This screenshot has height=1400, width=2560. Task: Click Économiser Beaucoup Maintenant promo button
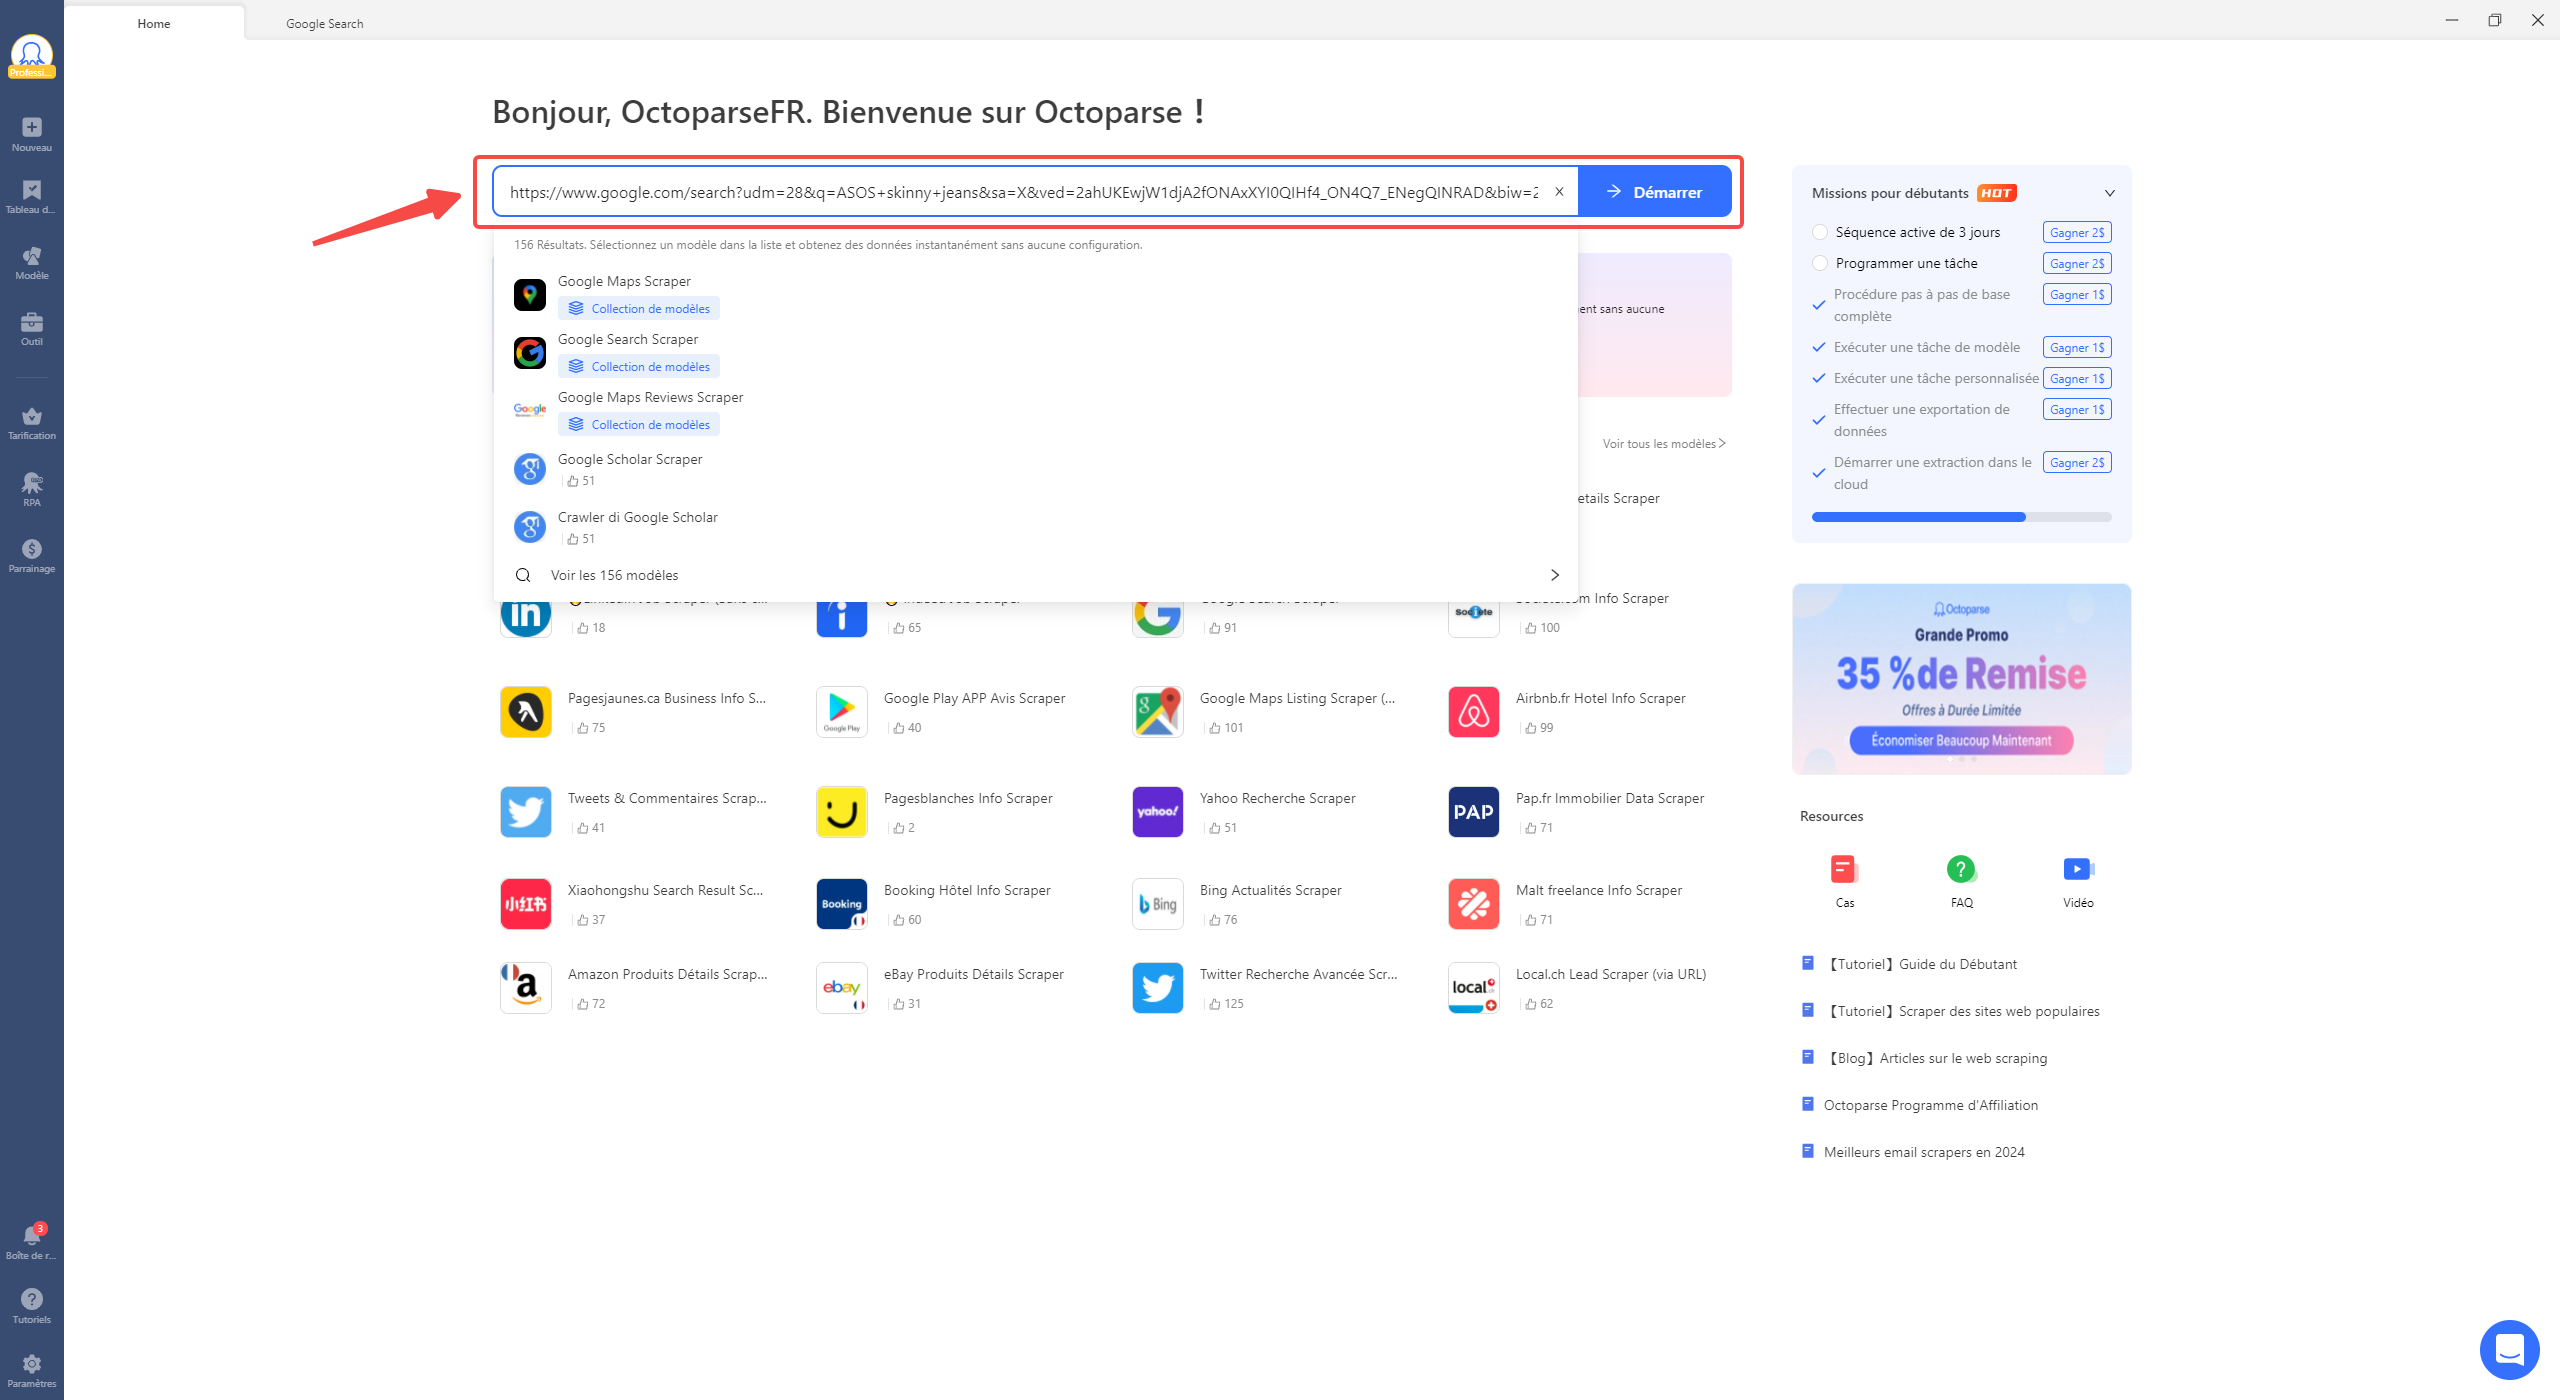[x=1961, y=740]
